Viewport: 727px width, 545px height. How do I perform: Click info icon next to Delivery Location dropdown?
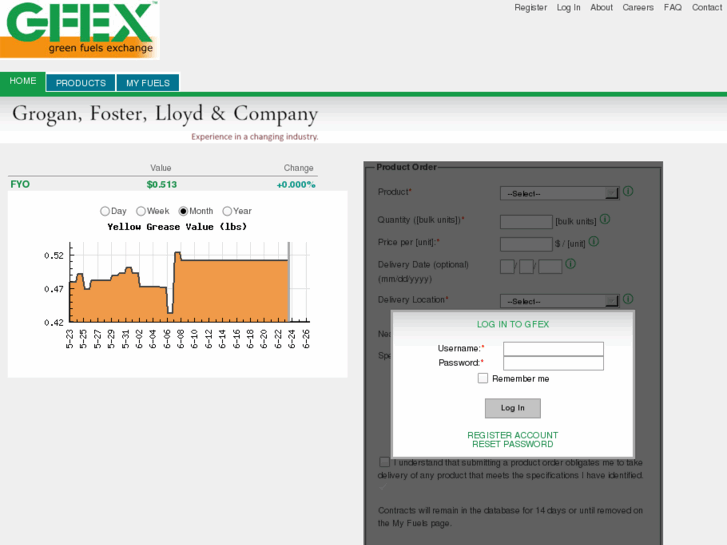coord(628,299)
